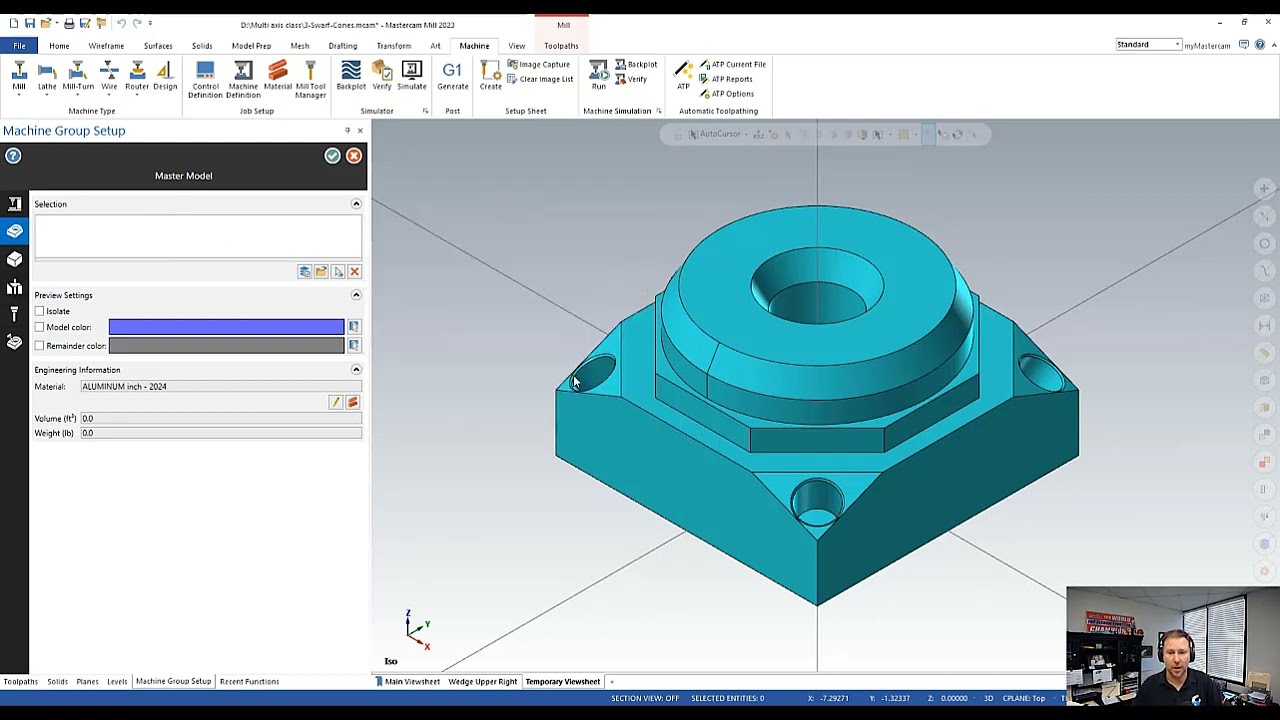Screen dimensions: 1280x720
Task: Switch to the Home ribbon tab
Action: [59, 46]
